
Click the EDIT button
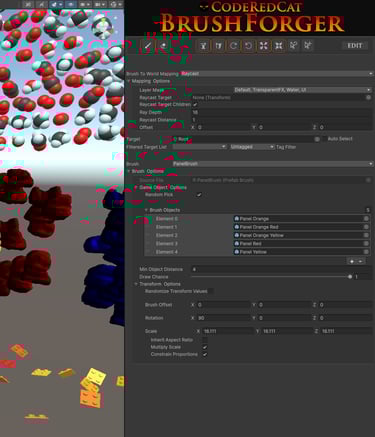pos(355,46)
